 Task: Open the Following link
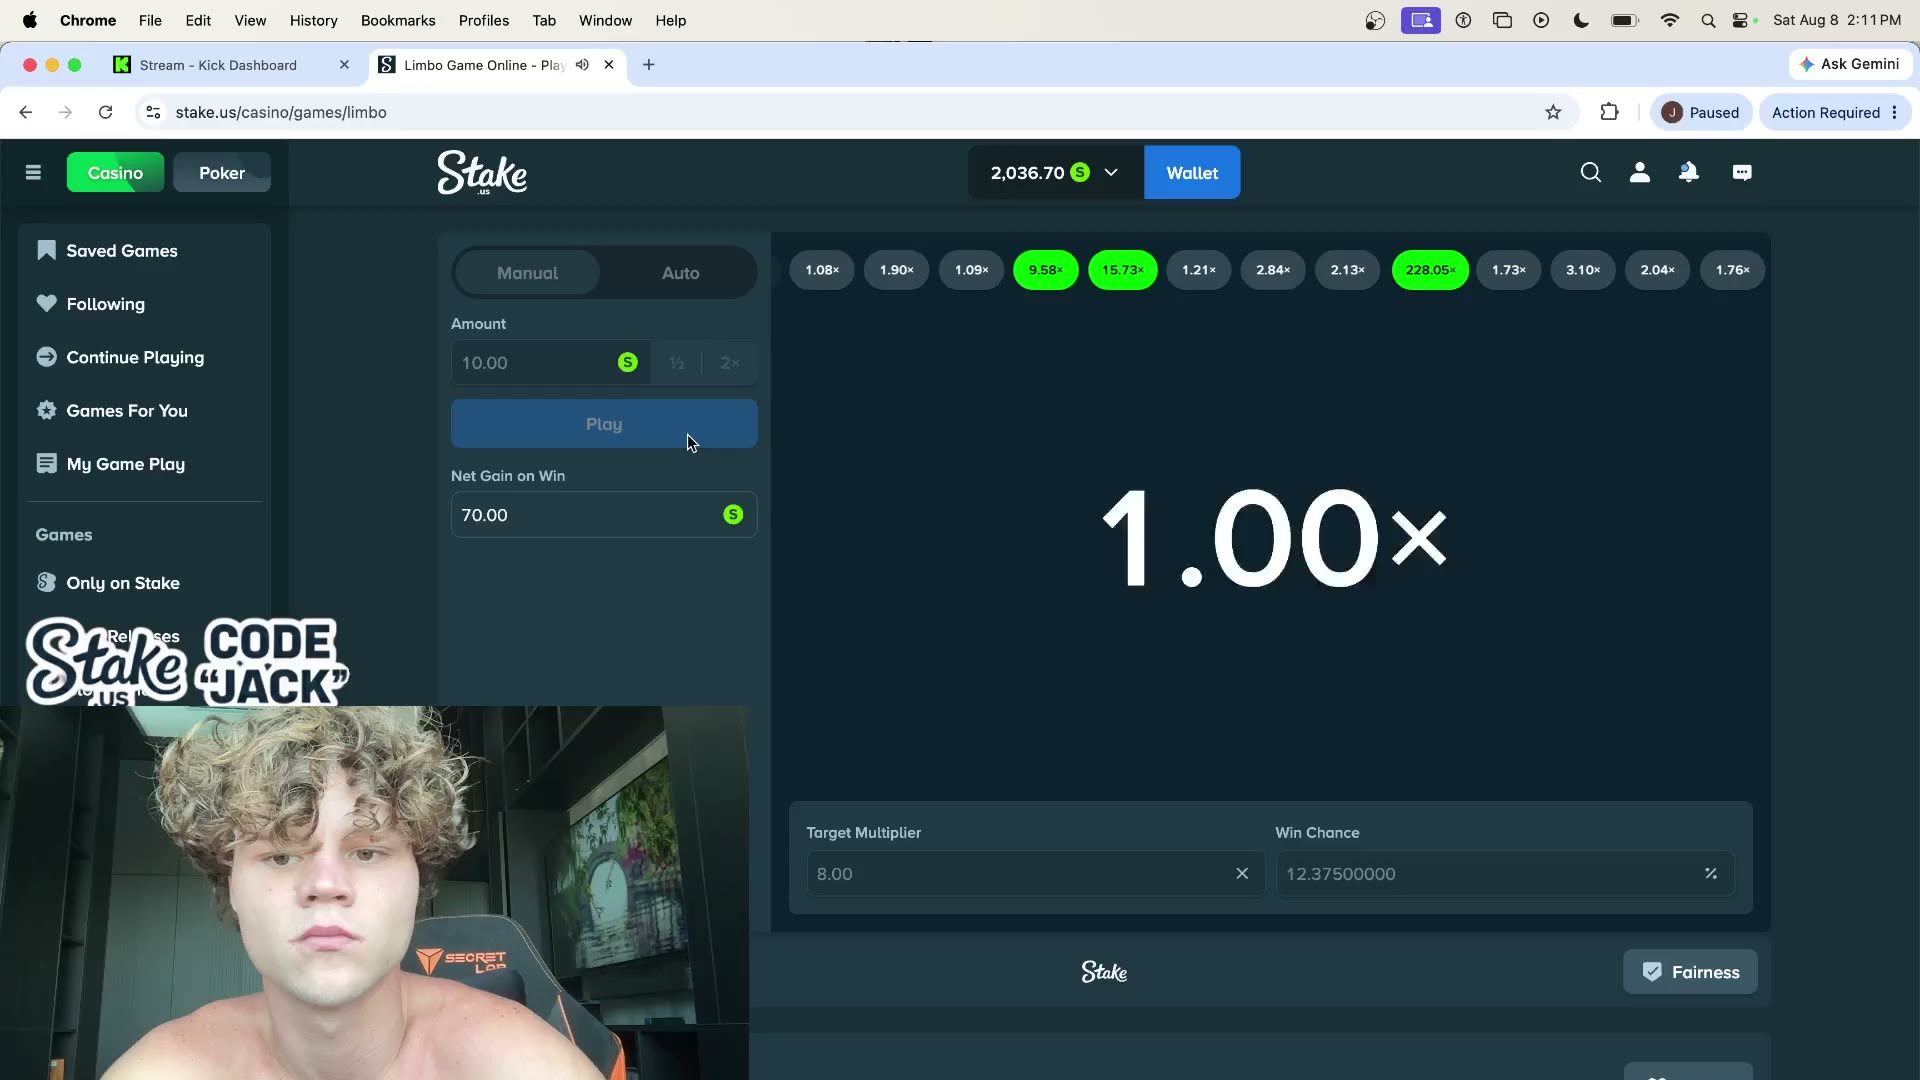click(x=106, y=304)
